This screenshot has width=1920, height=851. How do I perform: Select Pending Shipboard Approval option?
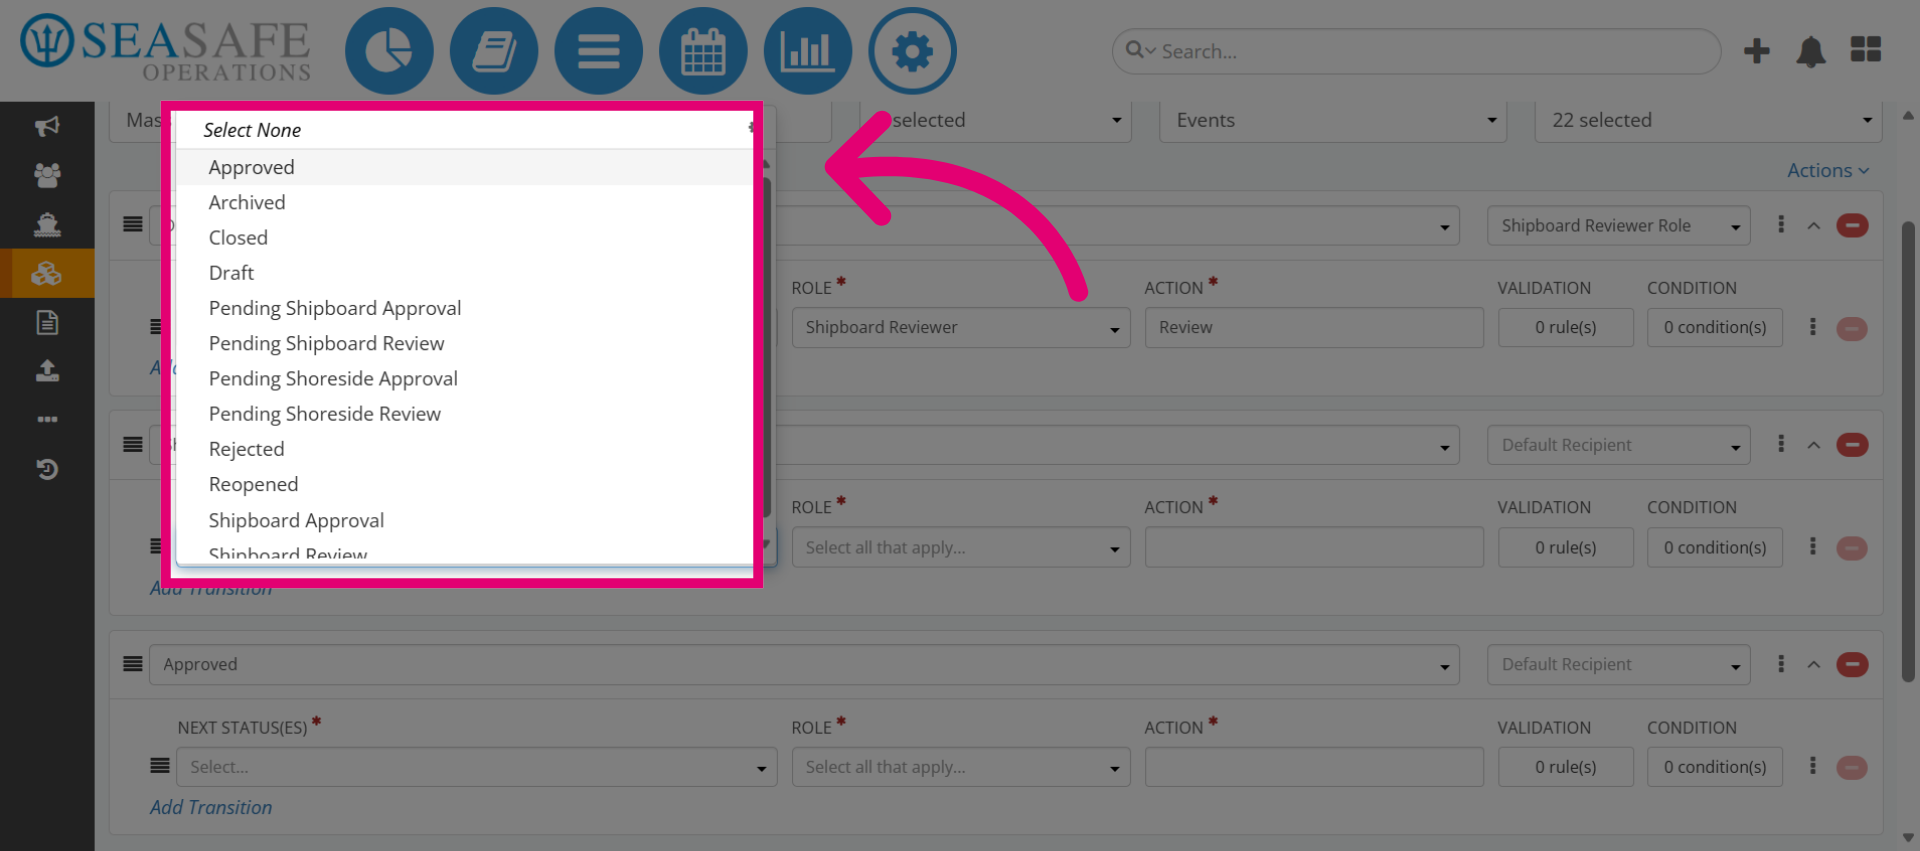[464, 308]
